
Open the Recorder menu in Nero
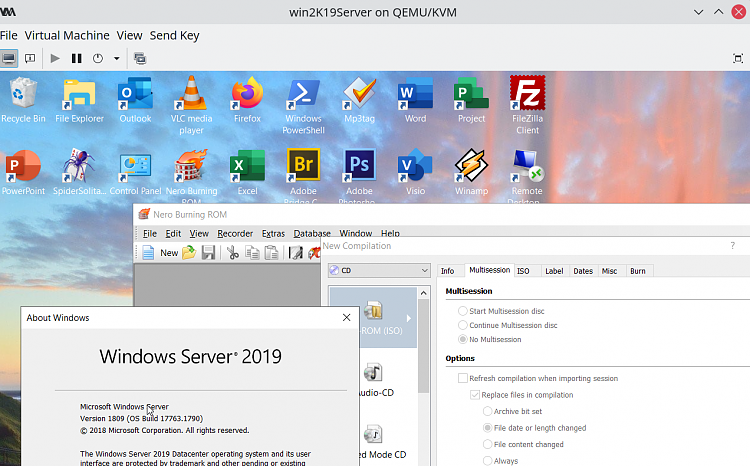click(235, 233)
